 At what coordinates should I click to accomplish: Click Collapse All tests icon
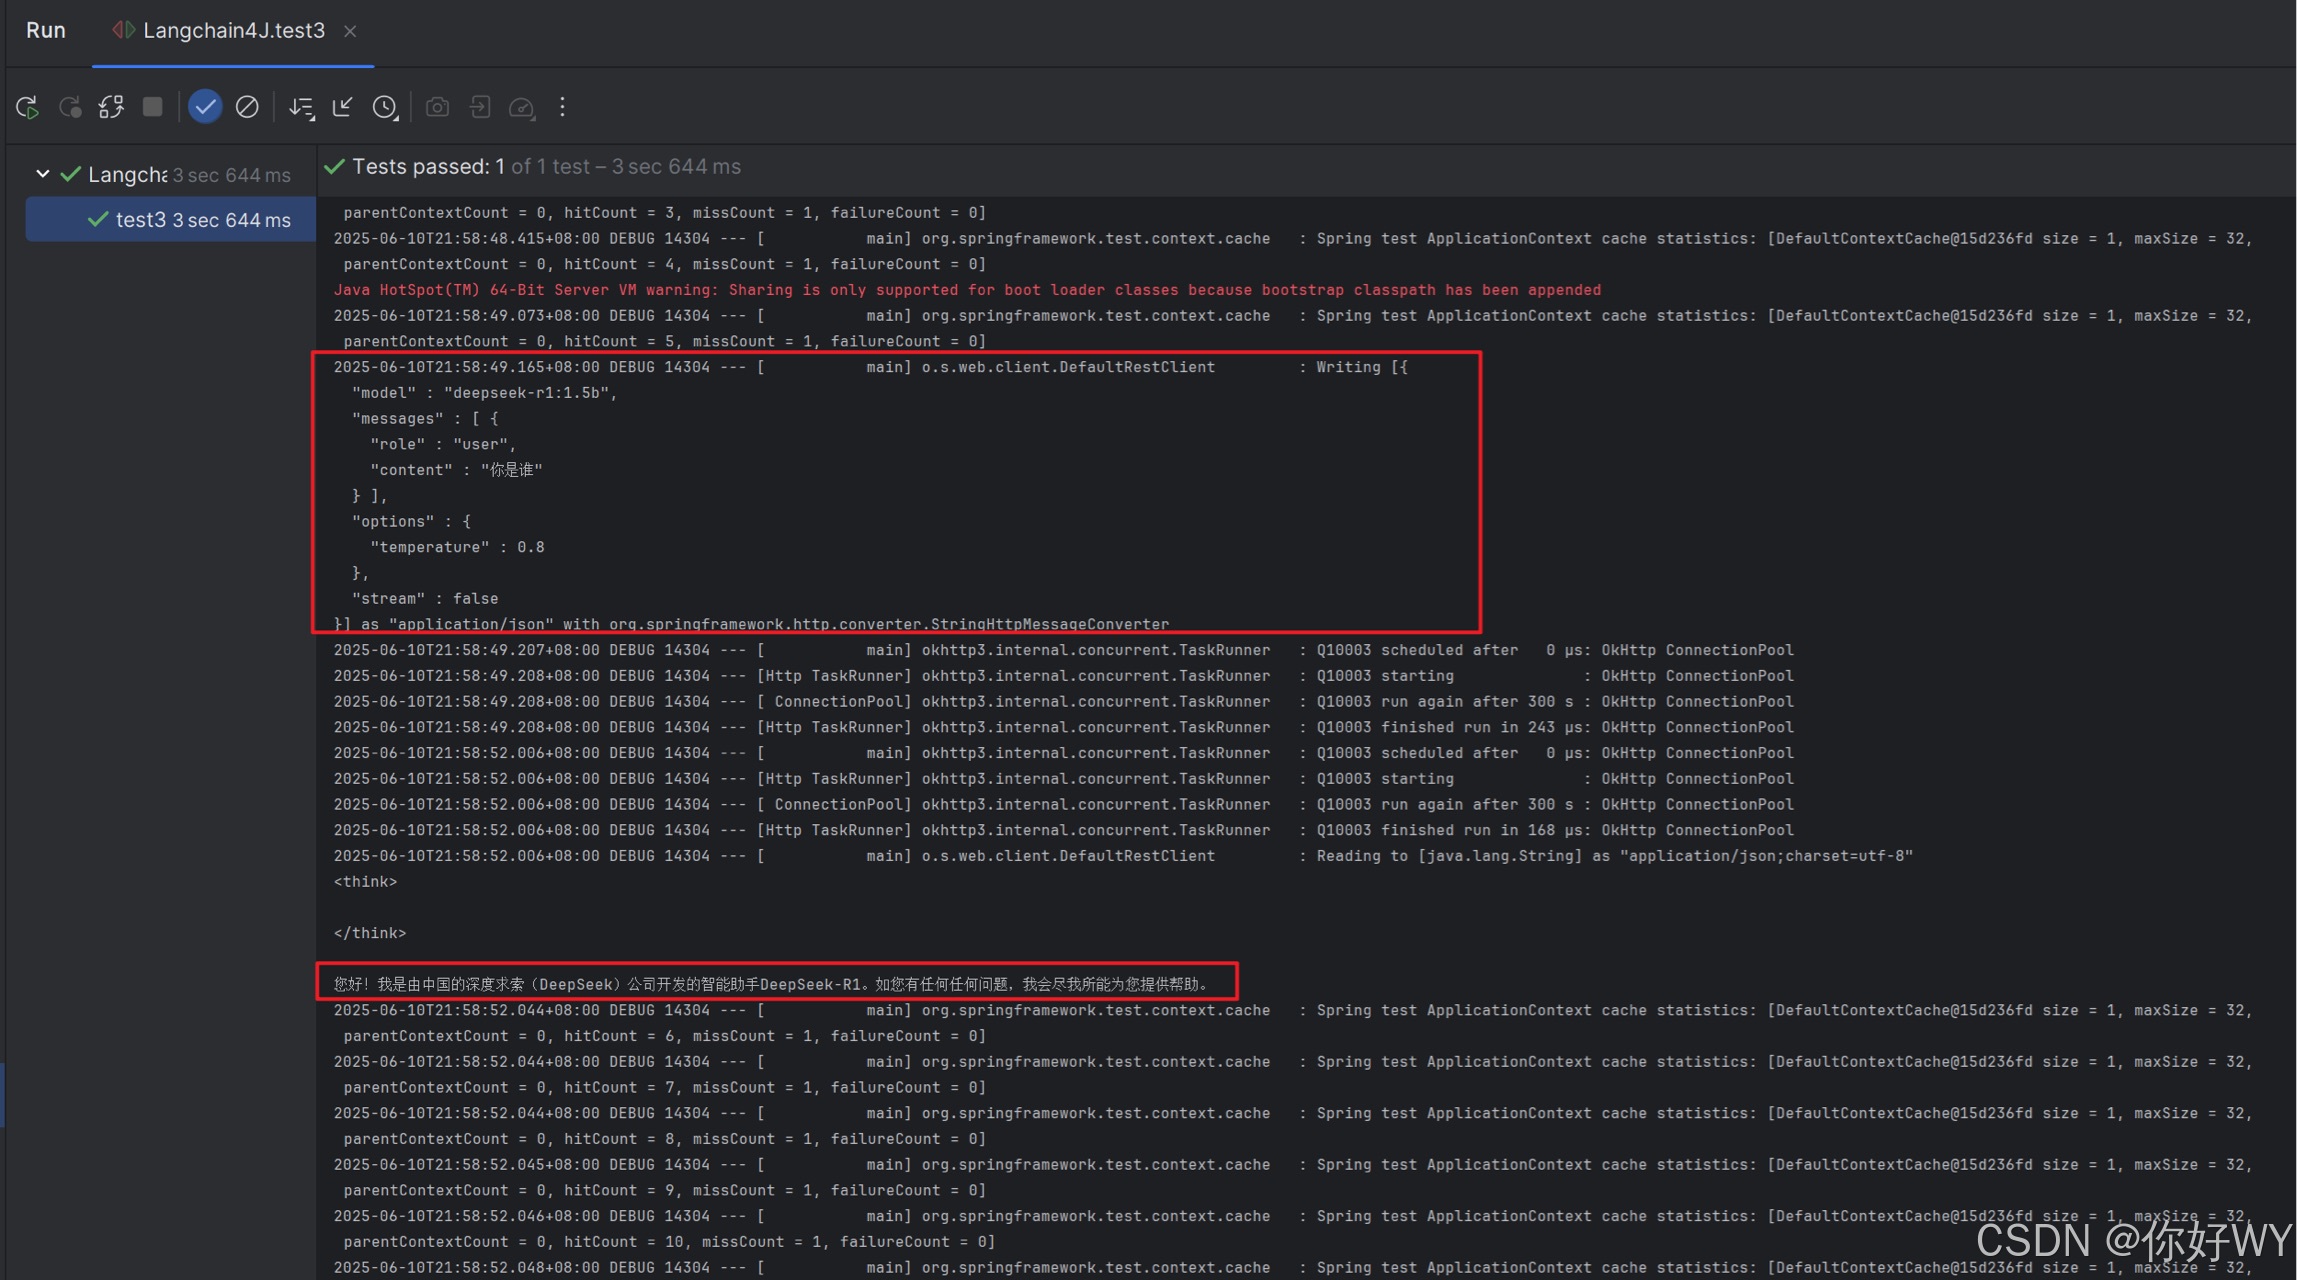tap(343, 107)
